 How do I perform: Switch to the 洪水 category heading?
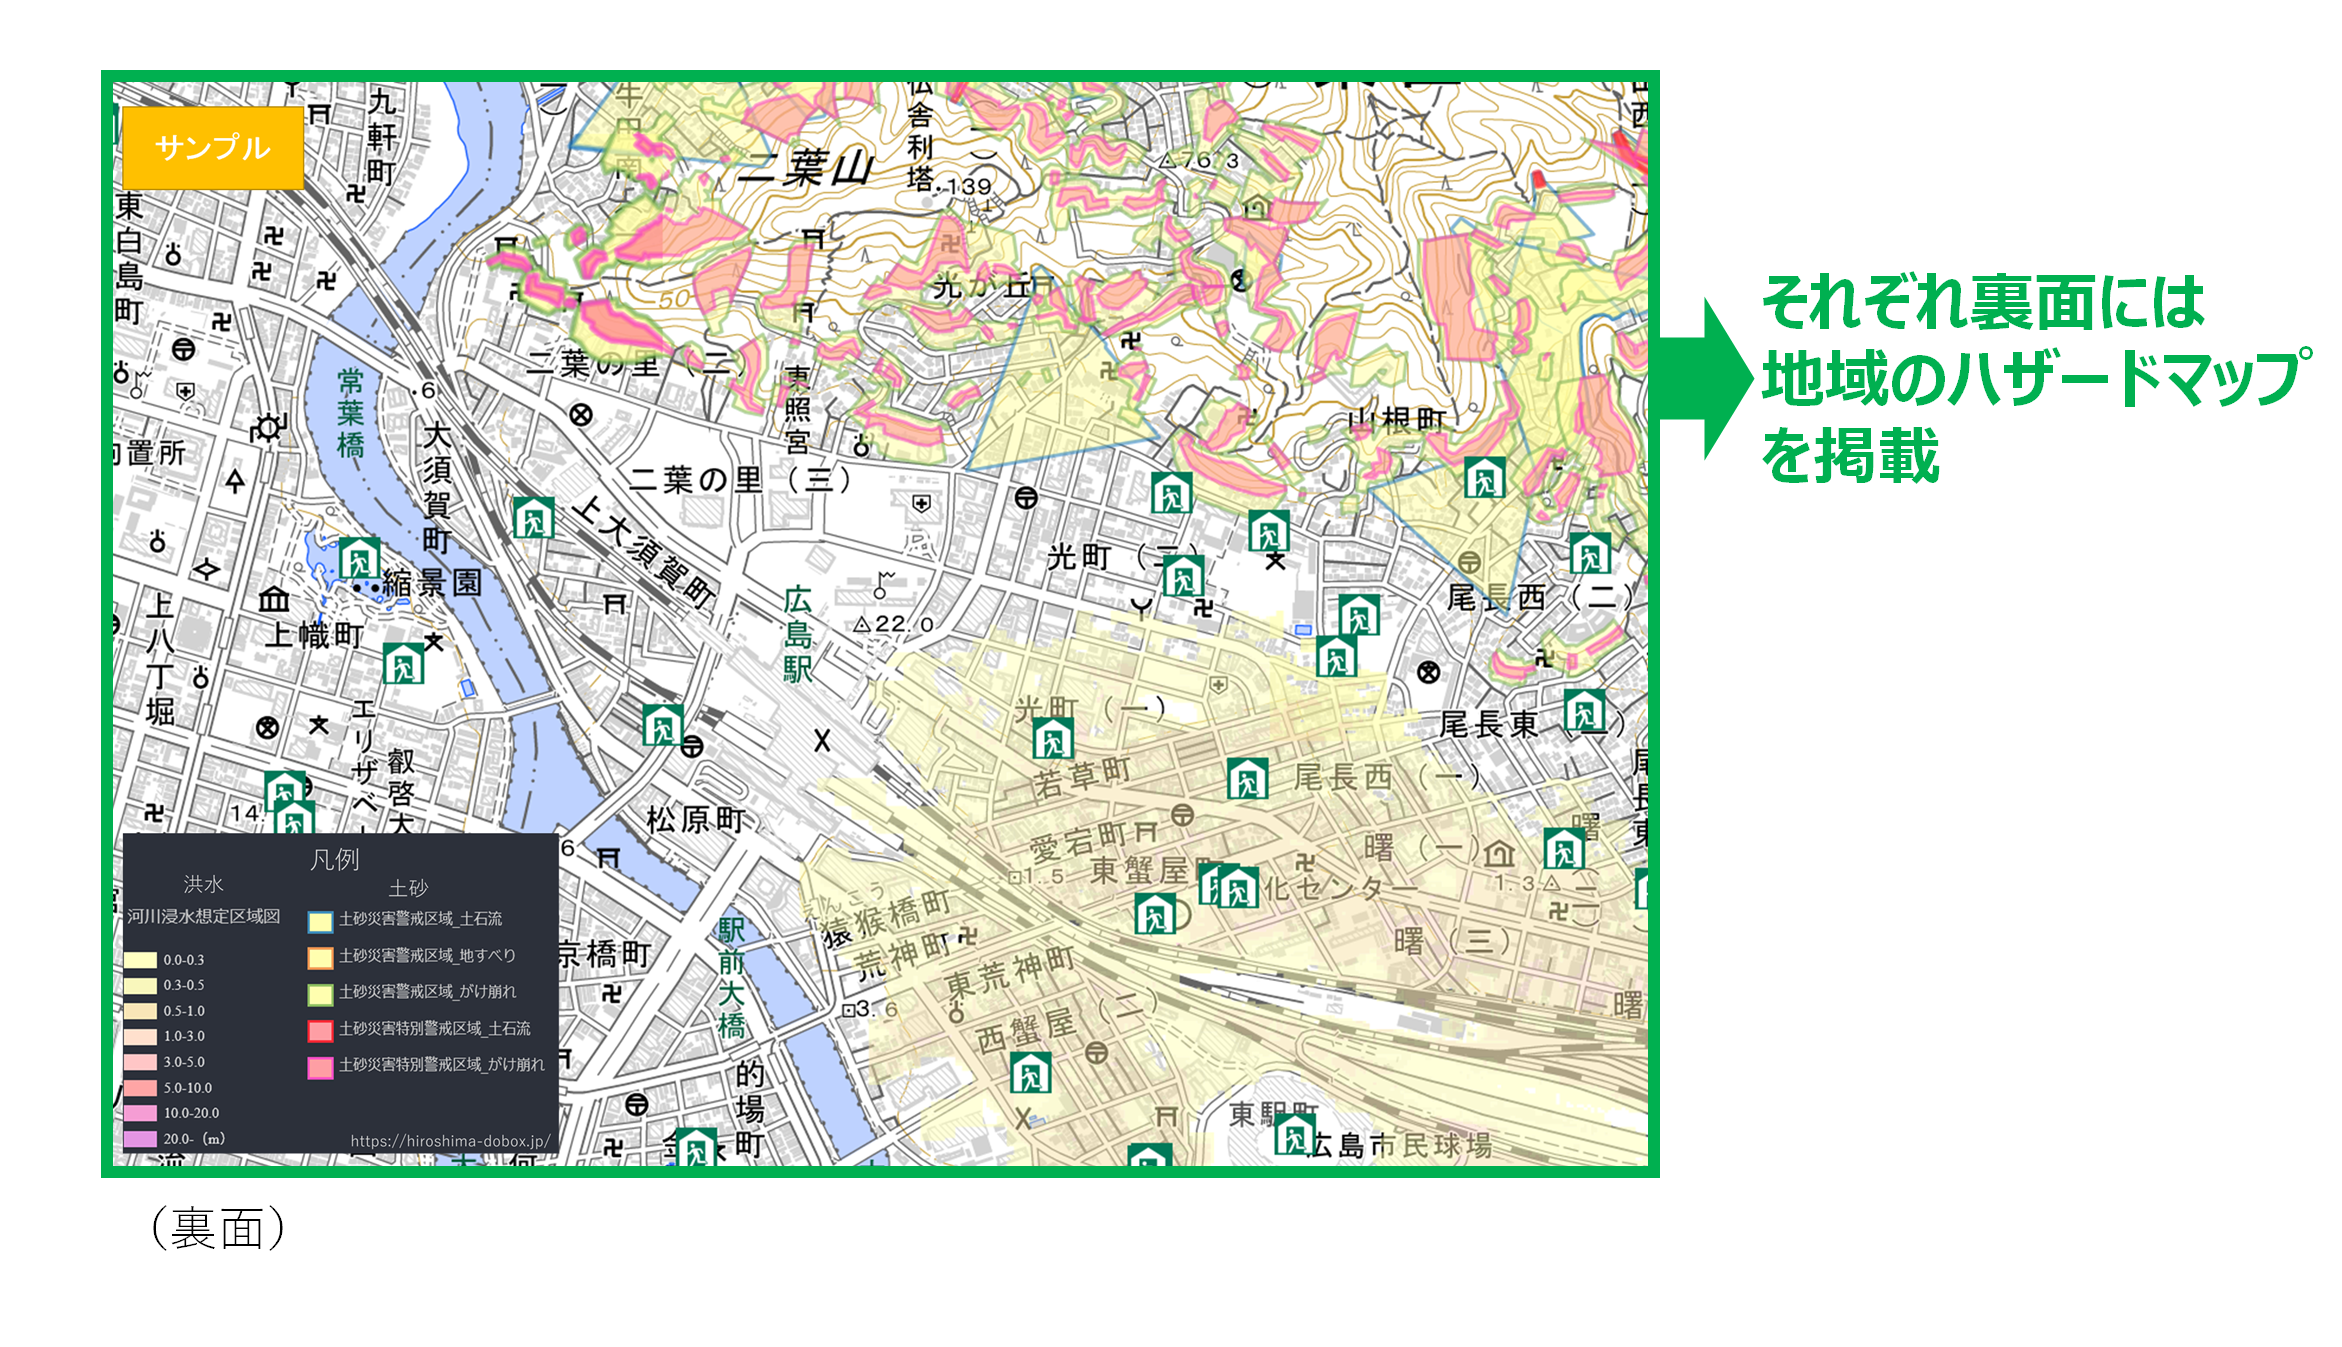point(202,884)
